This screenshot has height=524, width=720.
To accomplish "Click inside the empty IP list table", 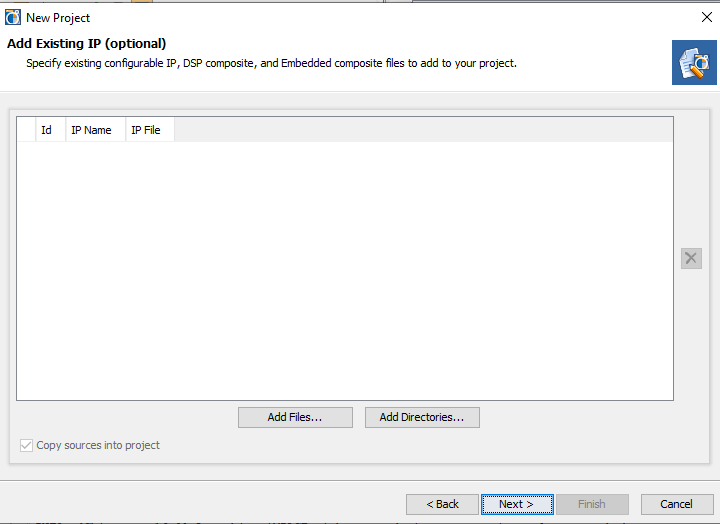I will tap(344, 270).
